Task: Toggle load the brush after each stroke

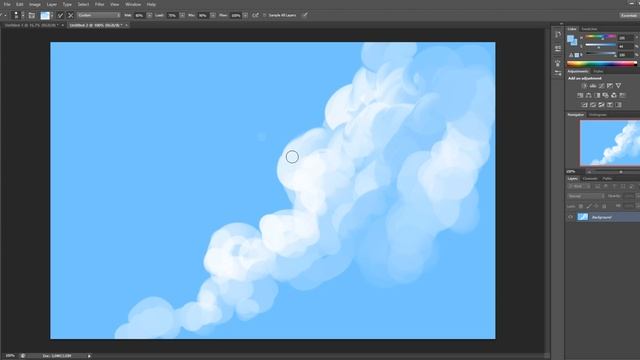Action: [60, 16]
